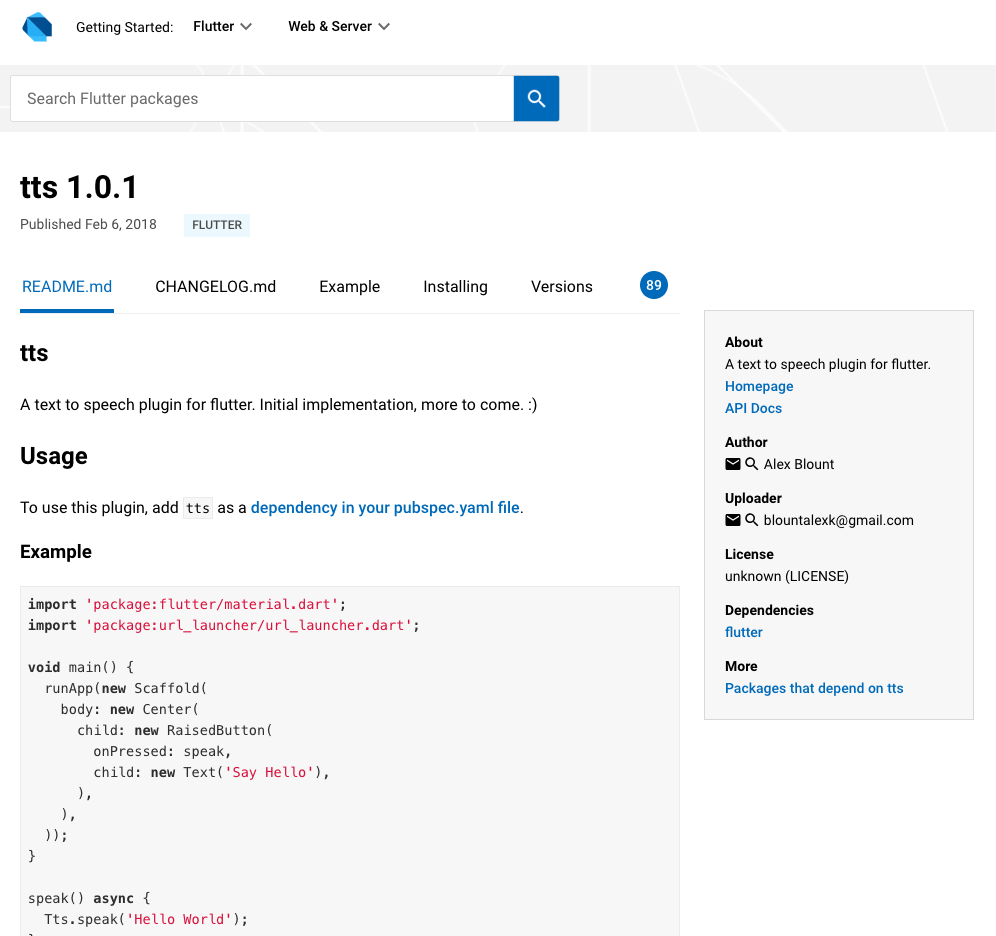The image size is (996, 936).
Task: Click the 'unknown (LICENSE)' text
Action: pyautogui.click(x=786, y=576)
